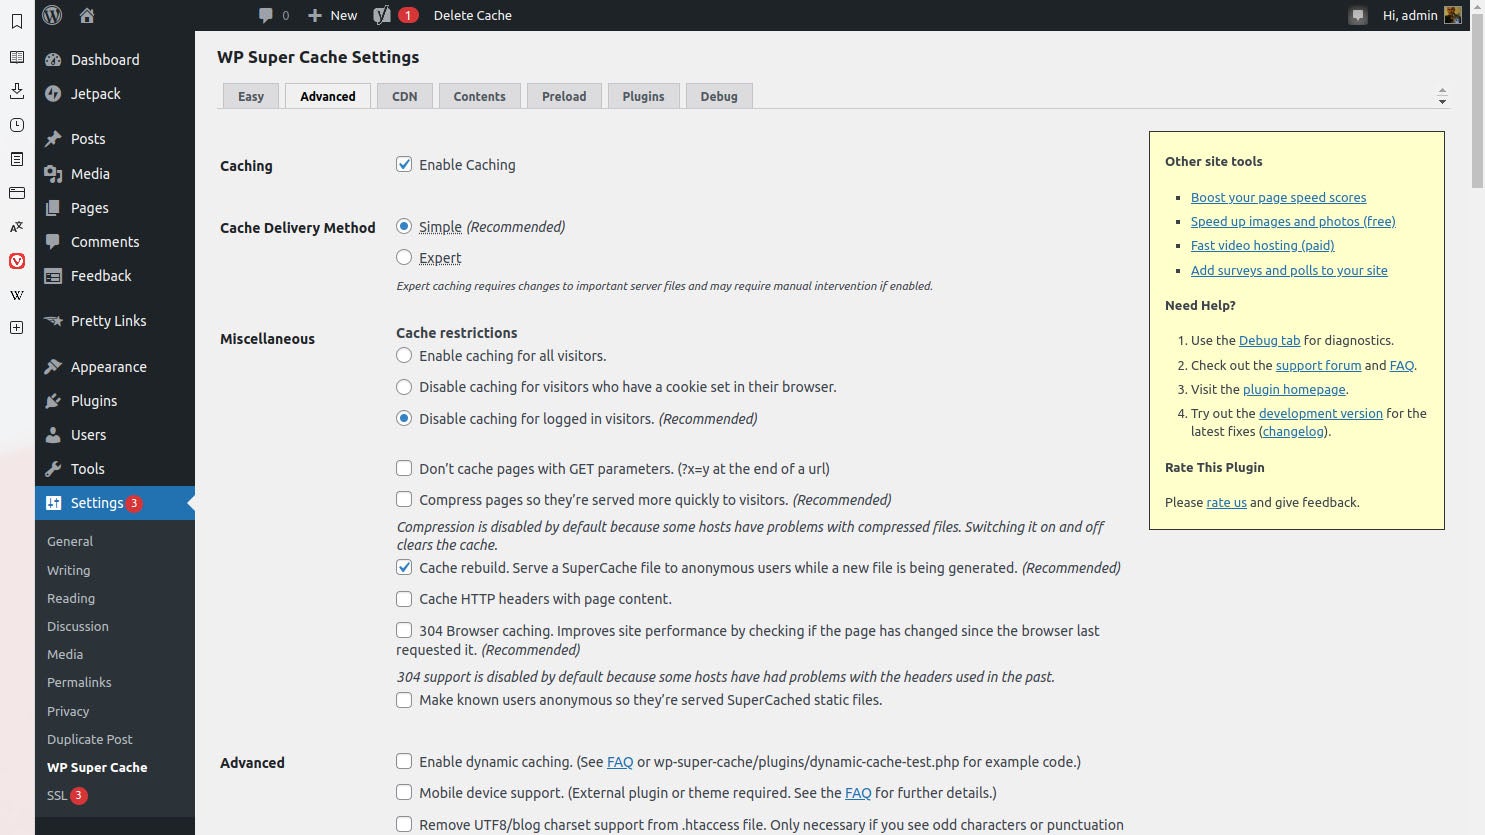
Task: Open the plugin homepage link
Action: 1294,389
